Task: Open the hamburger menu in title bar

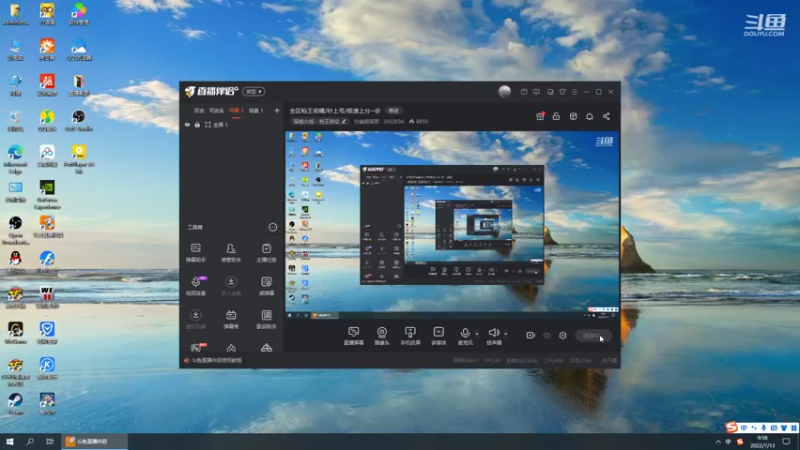Action: pos(574,92)
